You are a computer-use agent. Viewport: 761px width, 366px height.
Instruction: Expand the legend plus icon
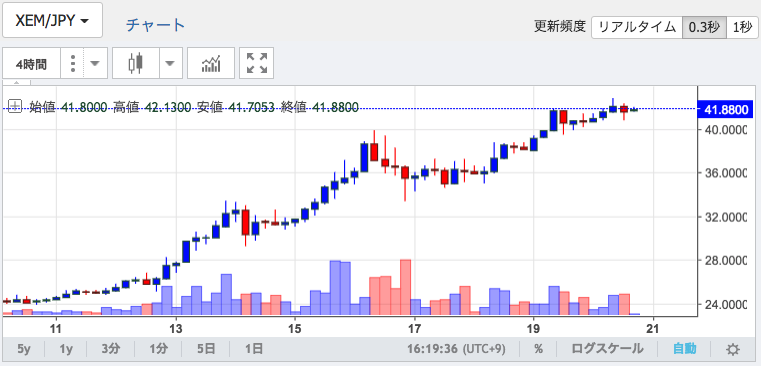click(16, 106)
